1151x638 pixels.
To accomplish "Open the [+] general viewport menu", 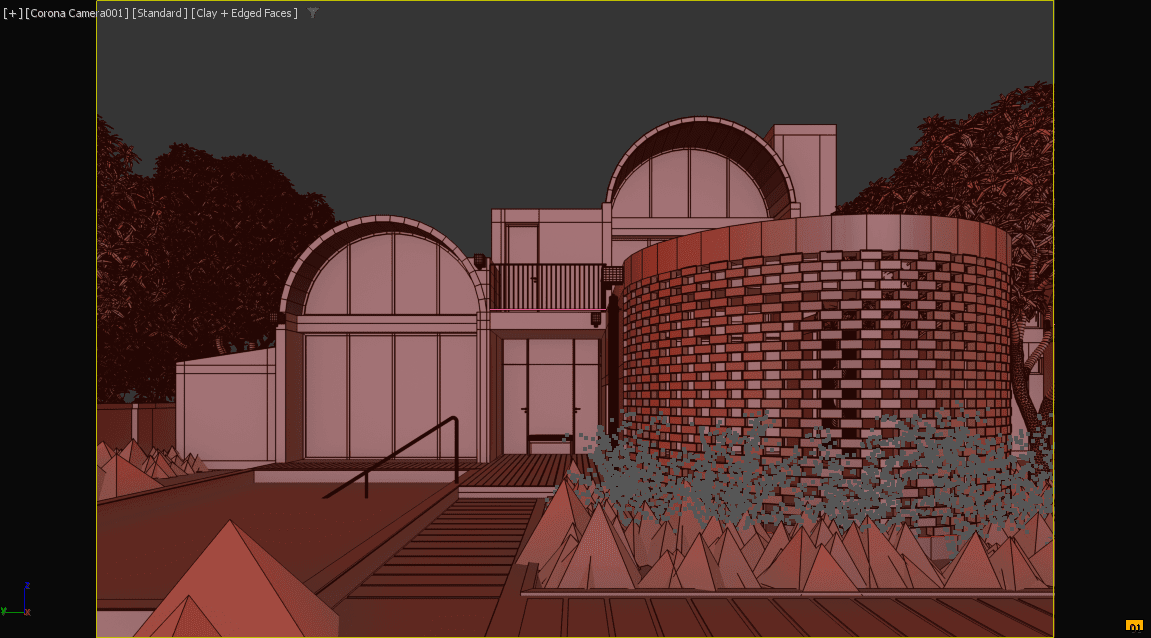I will 13,13.
